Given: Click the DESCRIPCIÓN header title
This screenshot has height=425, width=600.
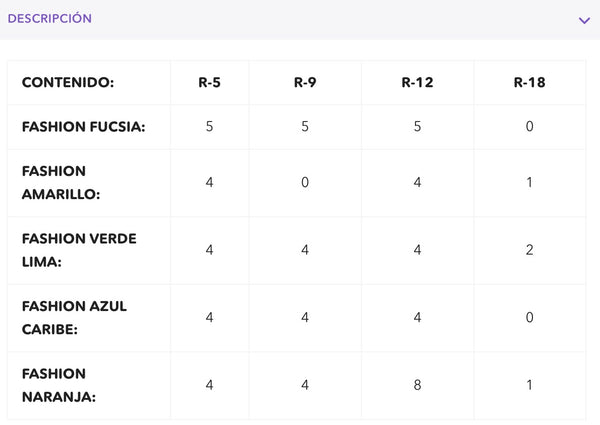Looking at the screenshot, I should (50, 18).
